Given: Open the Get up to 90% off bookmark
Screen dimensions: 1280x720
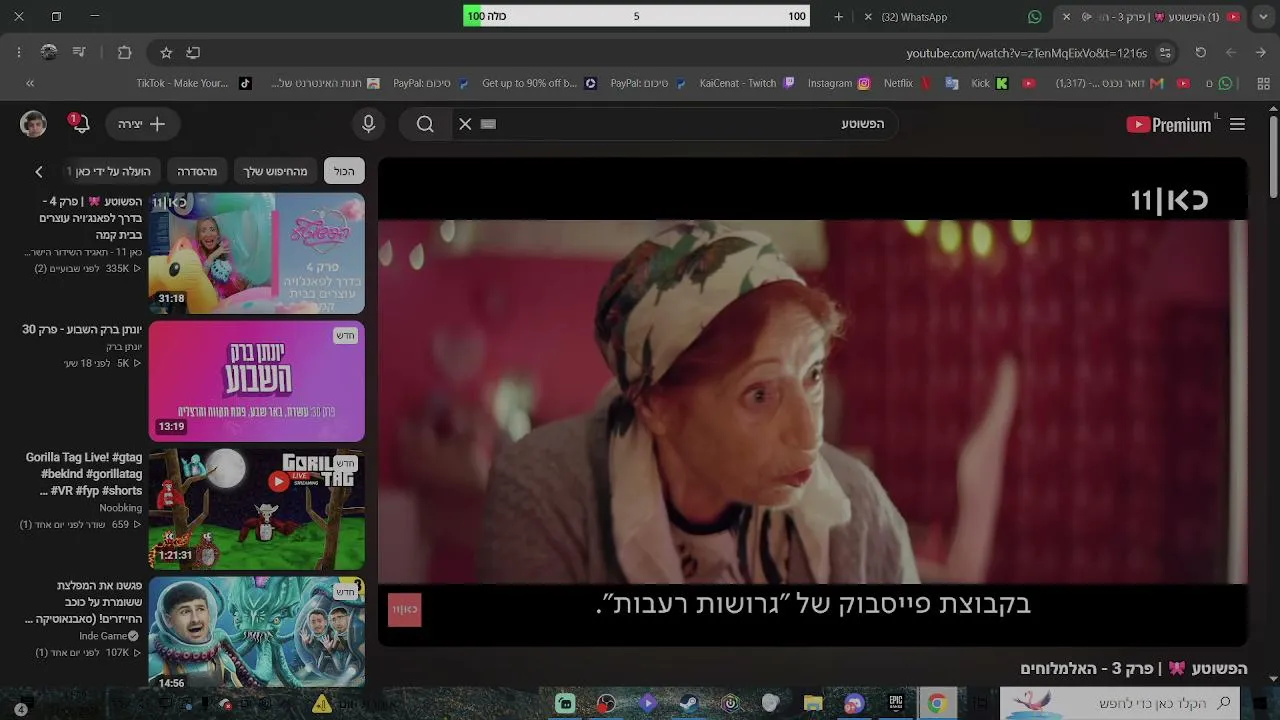Looking at the screenshot, I should tap(539, 84).
